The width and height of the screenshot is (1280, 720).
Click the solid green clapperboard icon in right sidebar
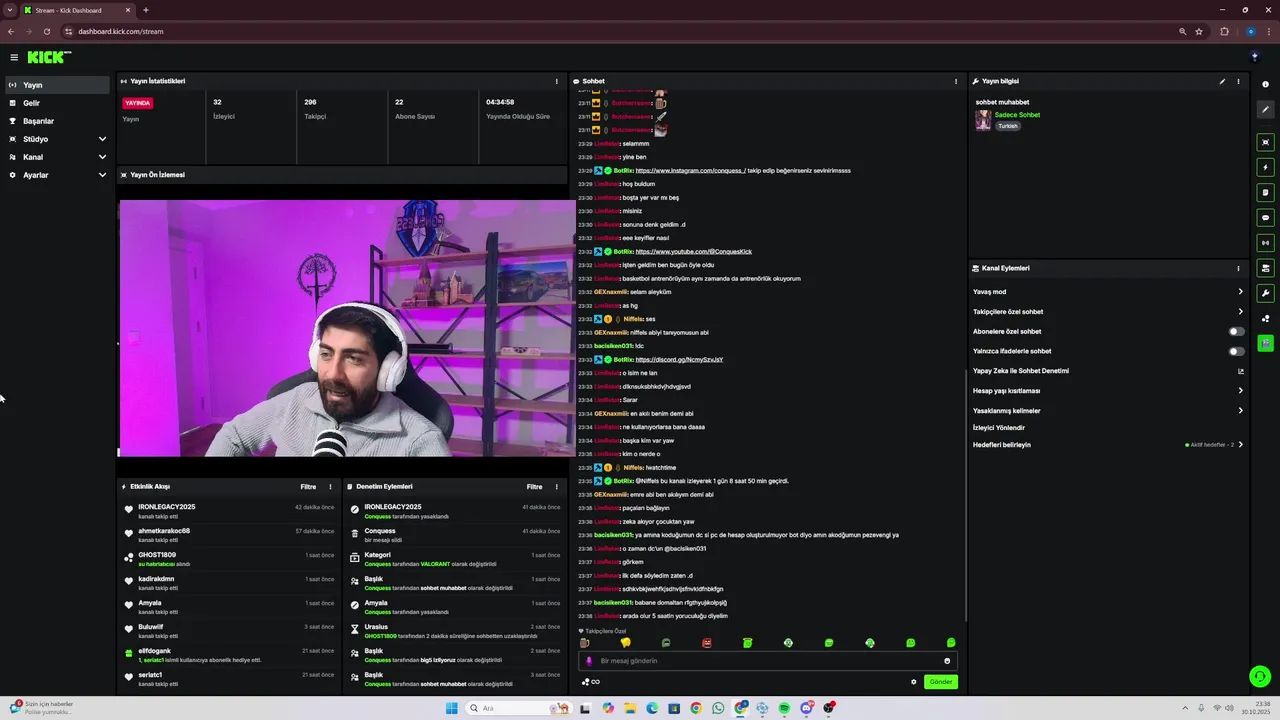click(1265, 343)
